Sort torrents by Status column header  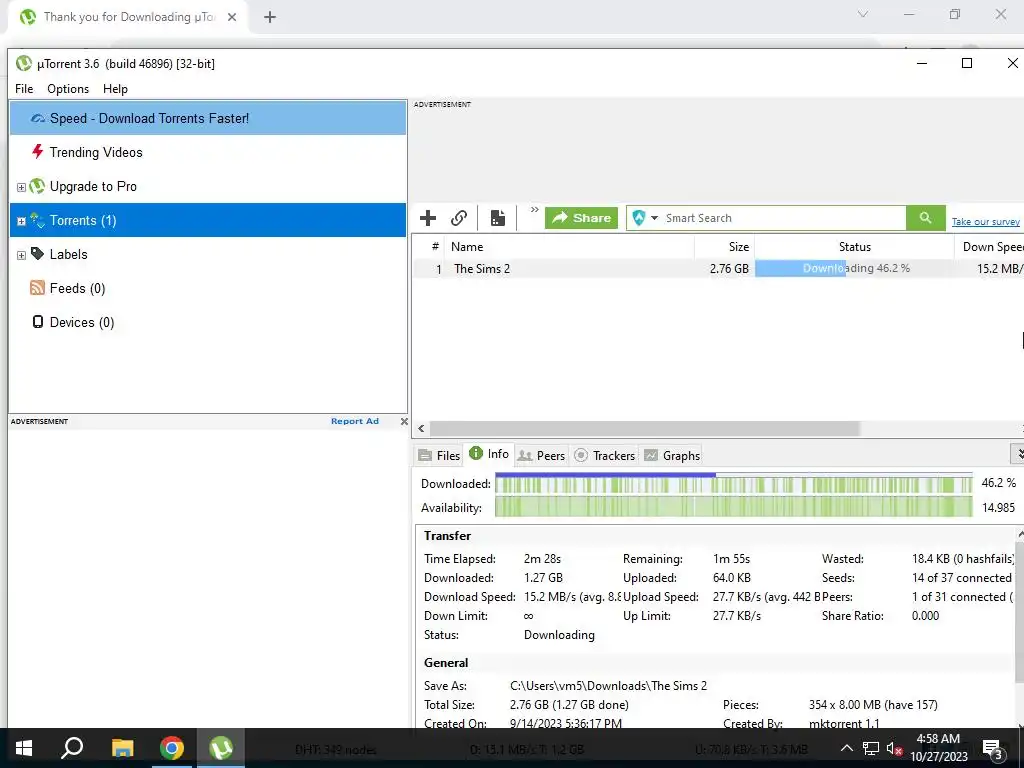[x=854, y=247]
